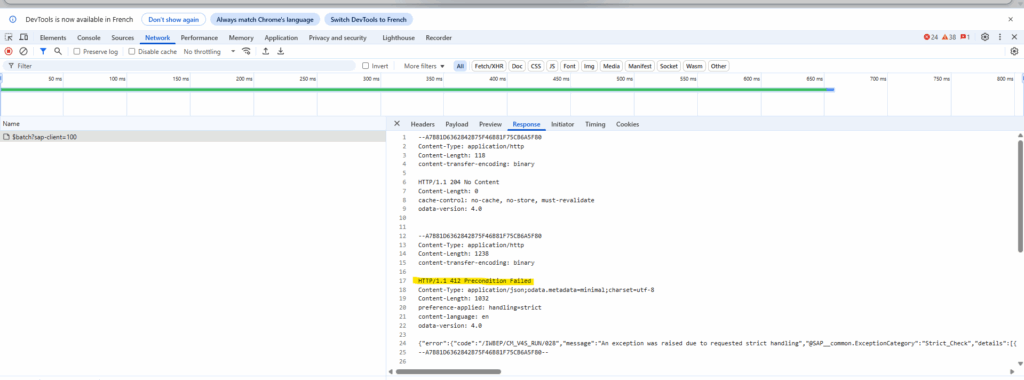Open network search magnifier
Screen dimensions: 1024x380
click(57, 51)
